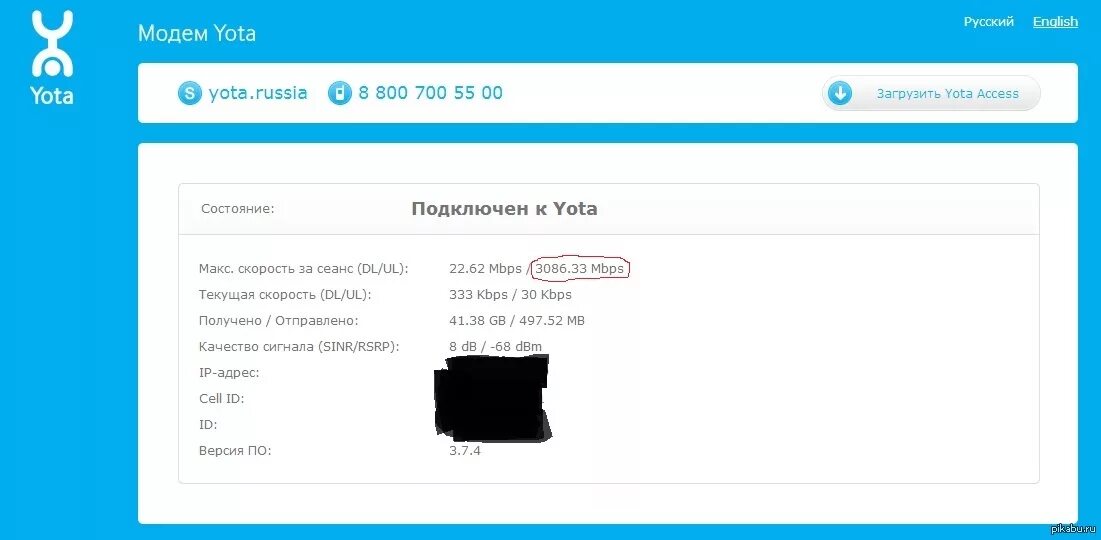Viewport: 1101px width, 540px height.
Task: Click the 8 dB / -68 dBm signal value
Action: [495, 346]
